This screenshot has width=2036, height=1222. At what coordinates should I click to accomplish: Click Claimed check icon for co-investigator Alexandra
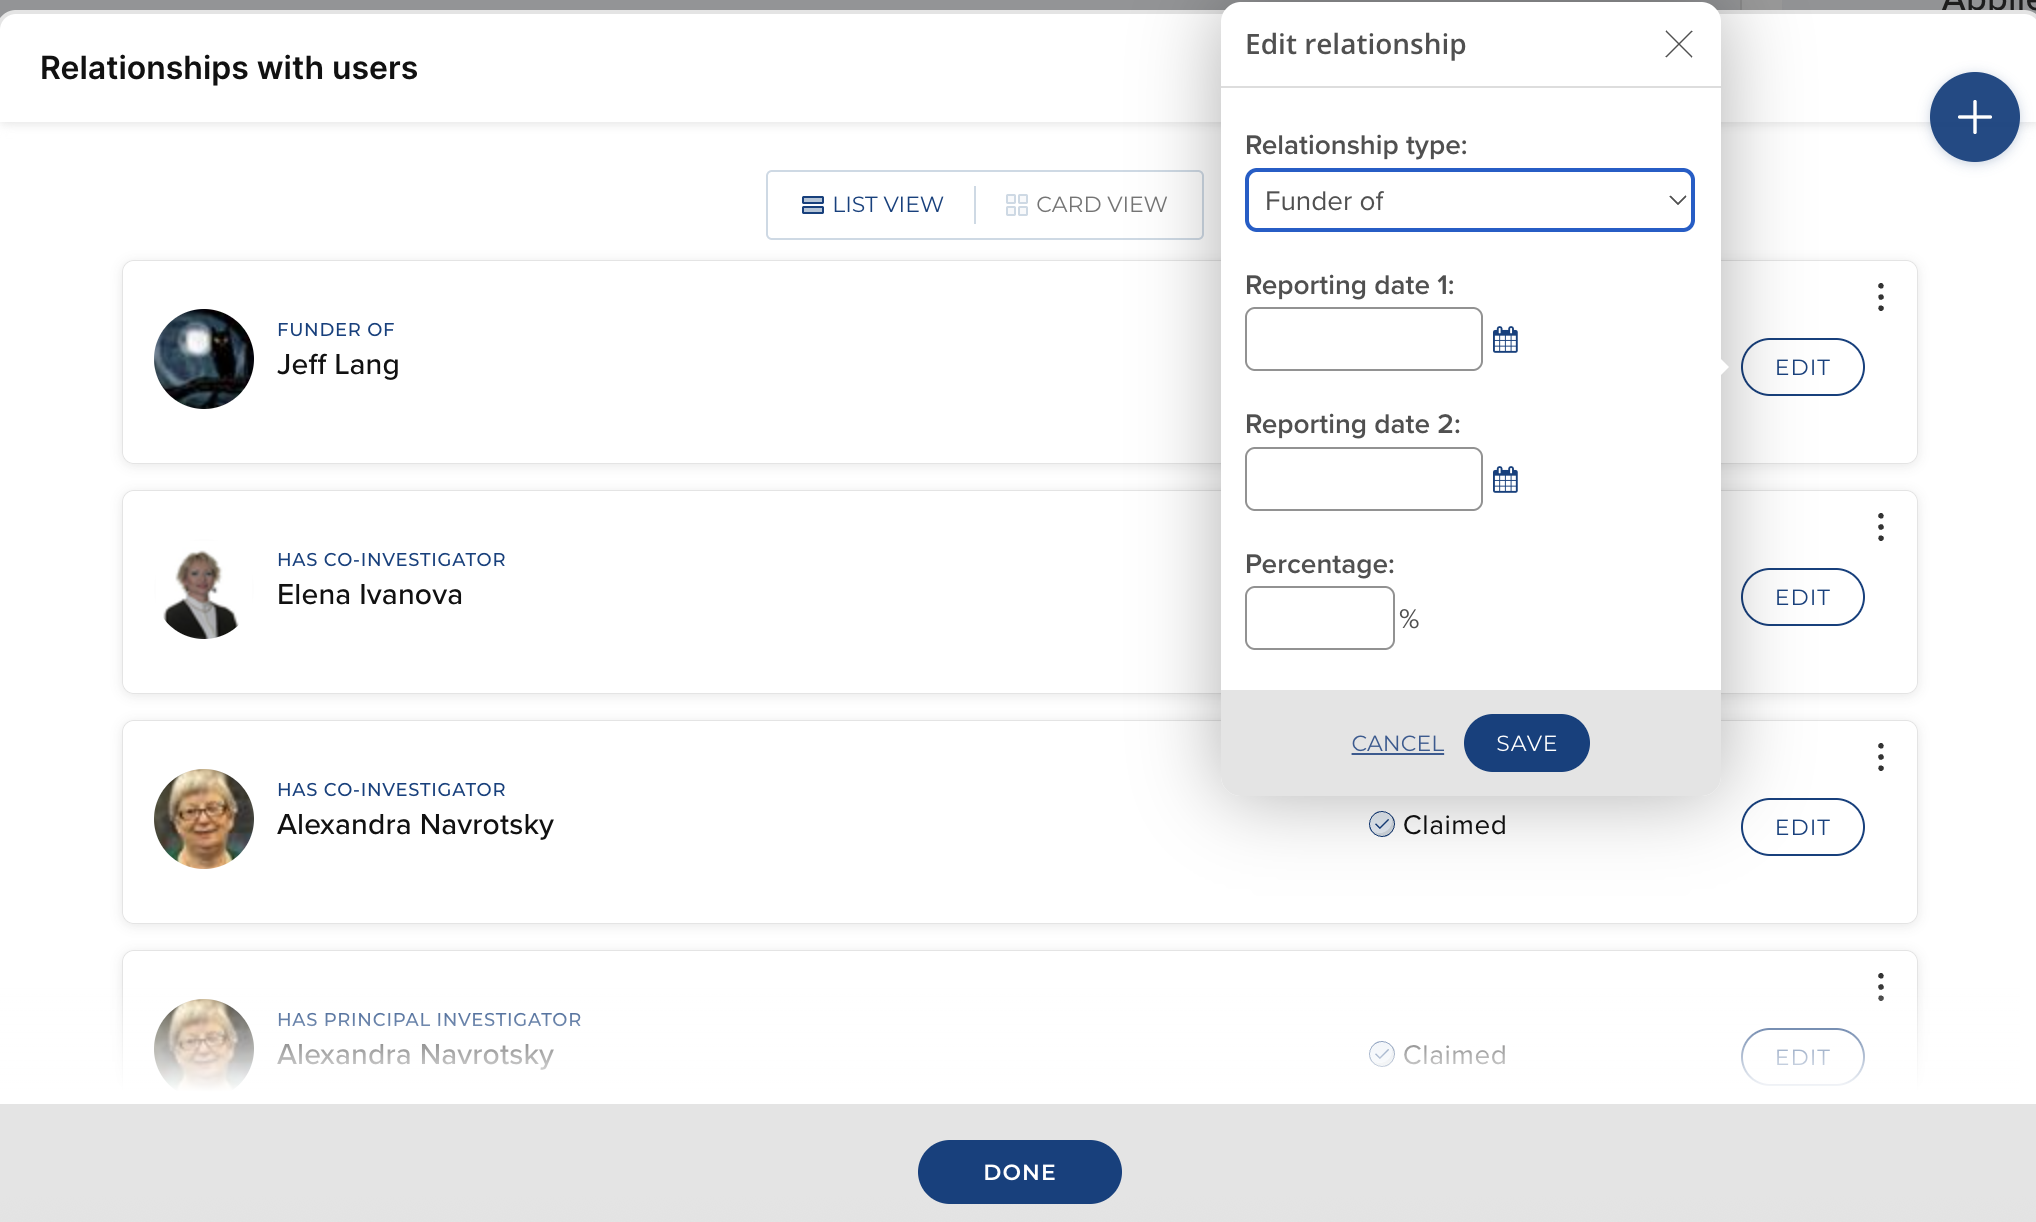(1381, 824)
